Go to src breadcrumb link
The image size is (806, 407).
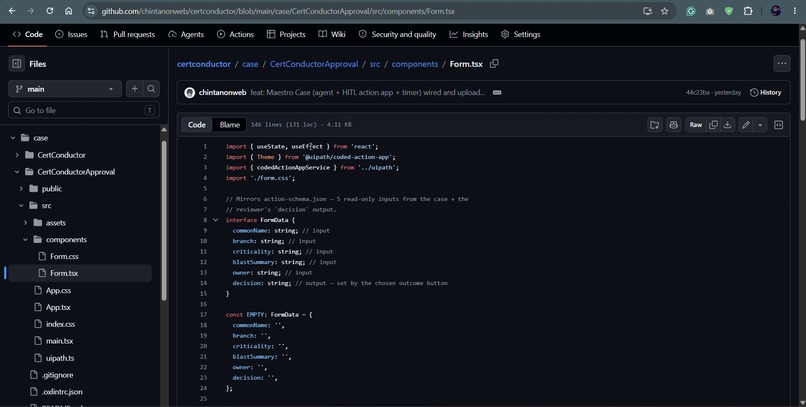pyautogui.click(x=375, y=64)
